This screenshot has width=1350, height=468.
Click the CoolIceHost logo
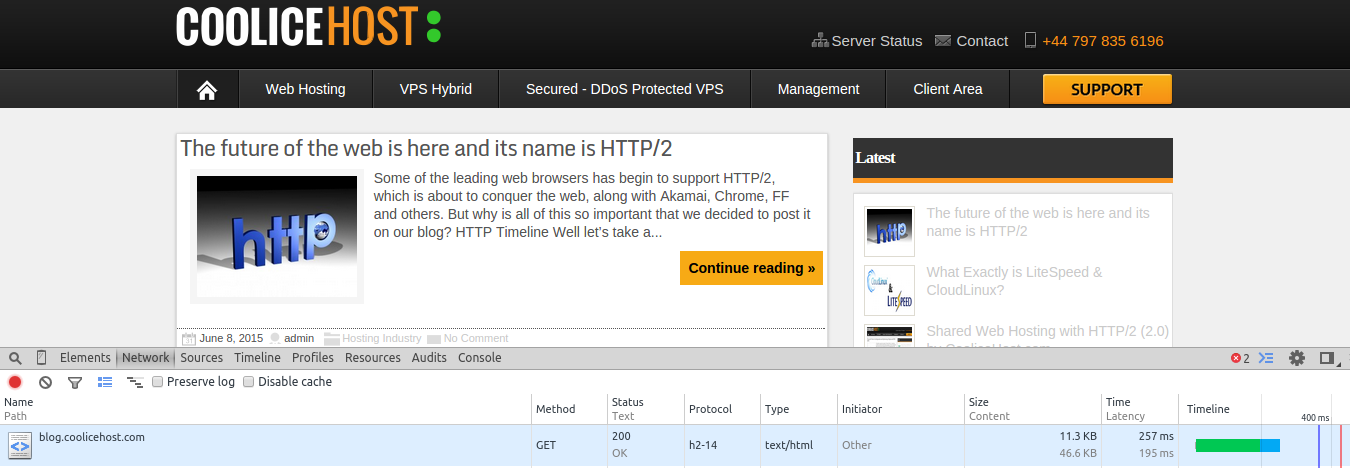point(308,26)
